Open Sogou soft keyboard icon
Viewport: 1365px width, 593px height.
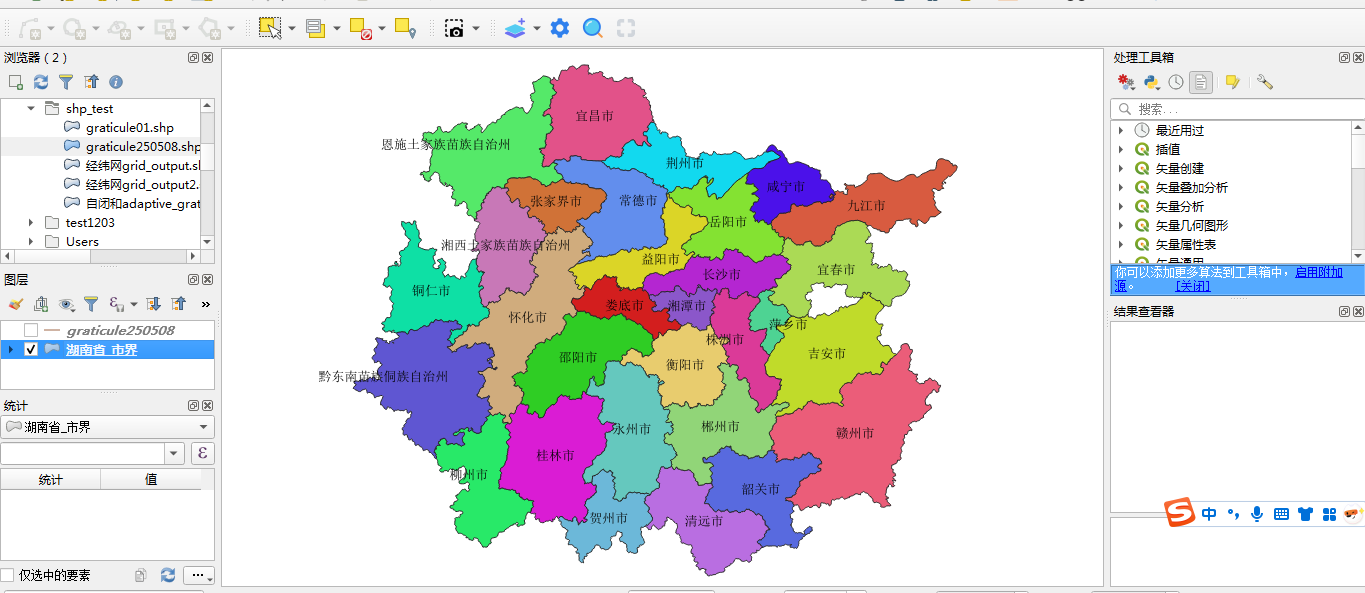click(x=1281, y=514)
